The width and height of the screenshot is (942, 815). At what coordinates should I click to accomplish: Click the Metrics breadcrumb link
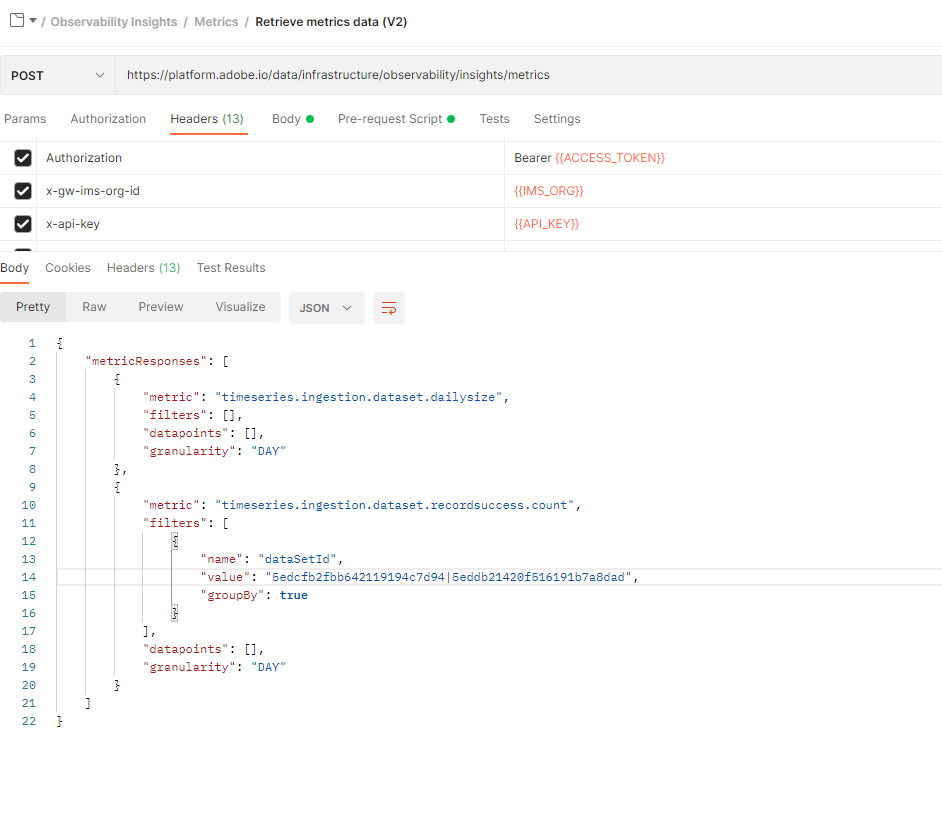pyautogui.click(x=217, y=21)
